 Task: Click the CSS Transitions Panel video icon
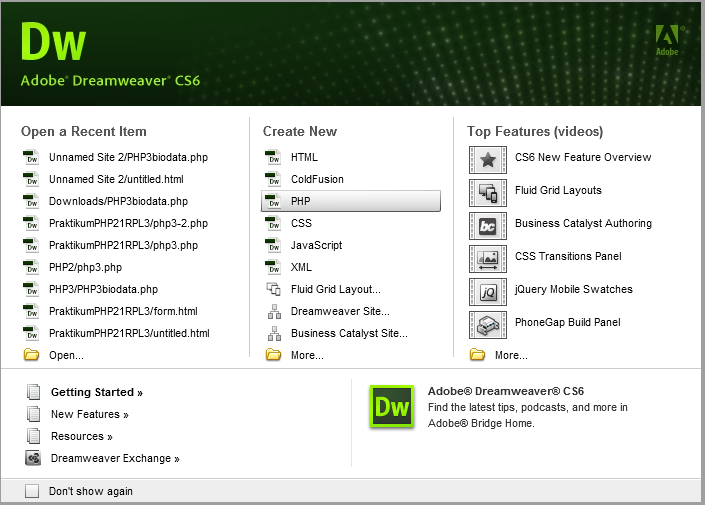(488, 259)
